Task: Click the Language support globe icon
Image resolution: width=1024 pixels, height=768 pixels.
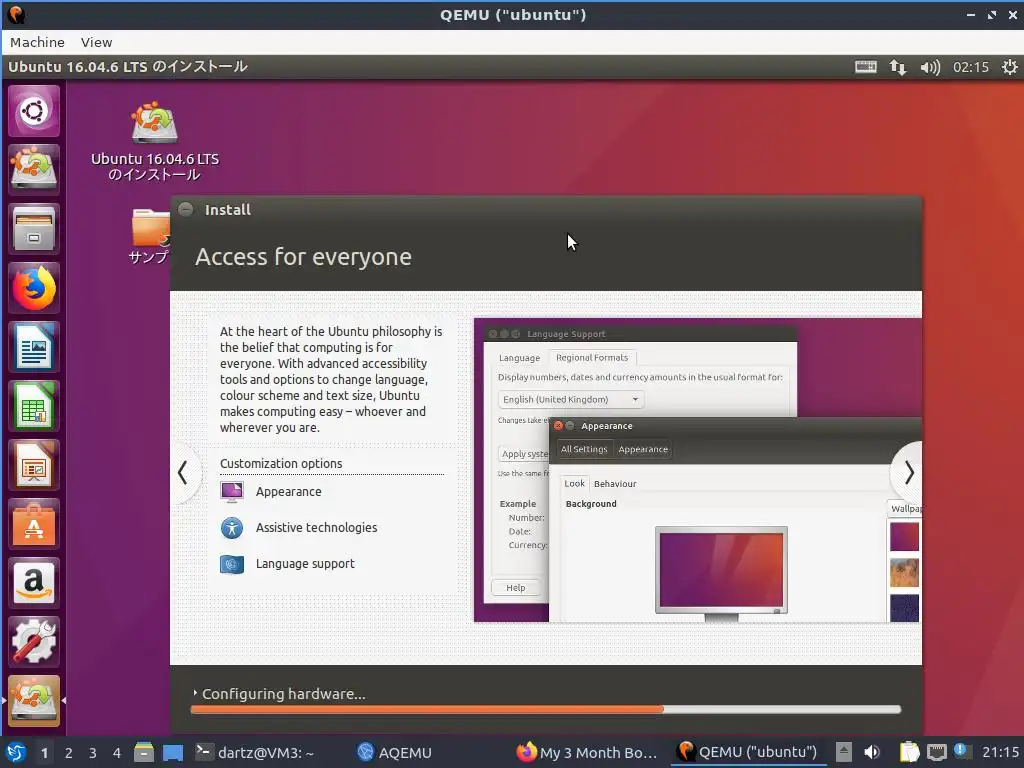Action: (x=232, y=564)
